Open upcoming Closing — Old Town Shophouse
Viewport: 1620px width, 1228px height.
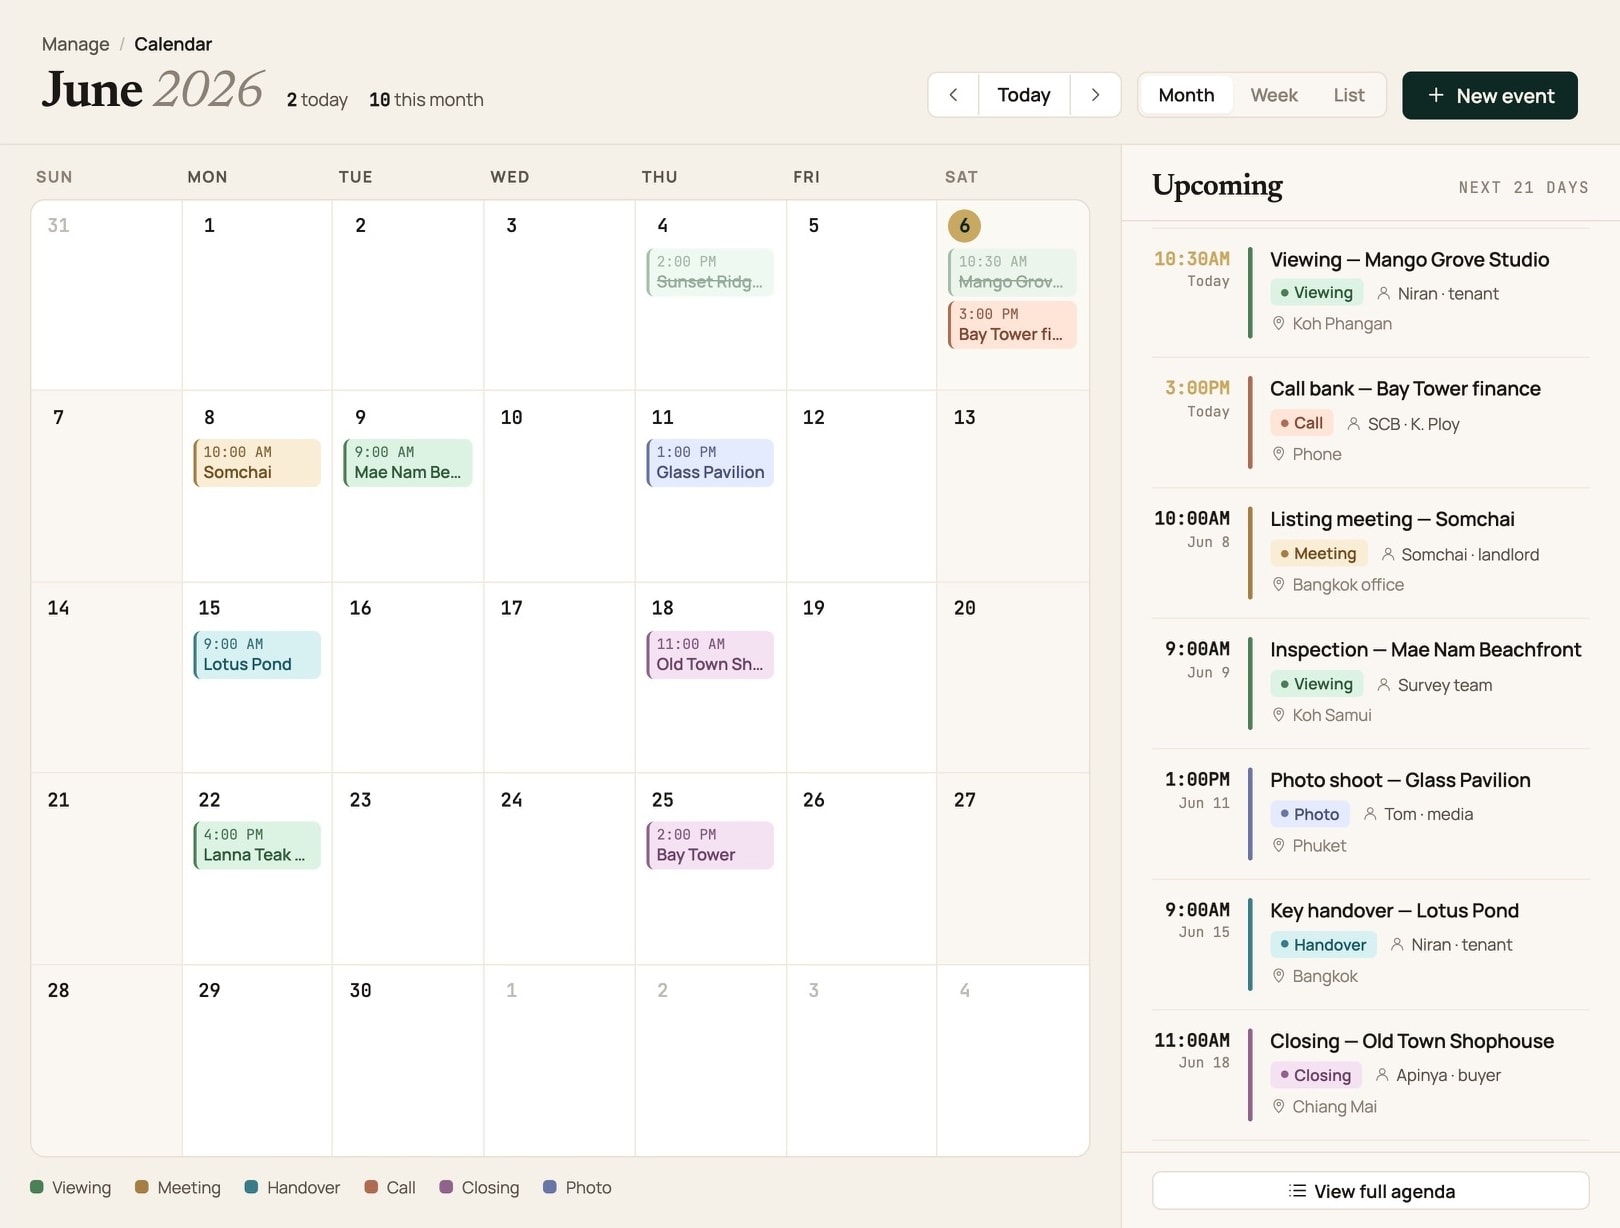(1412, 1041)
